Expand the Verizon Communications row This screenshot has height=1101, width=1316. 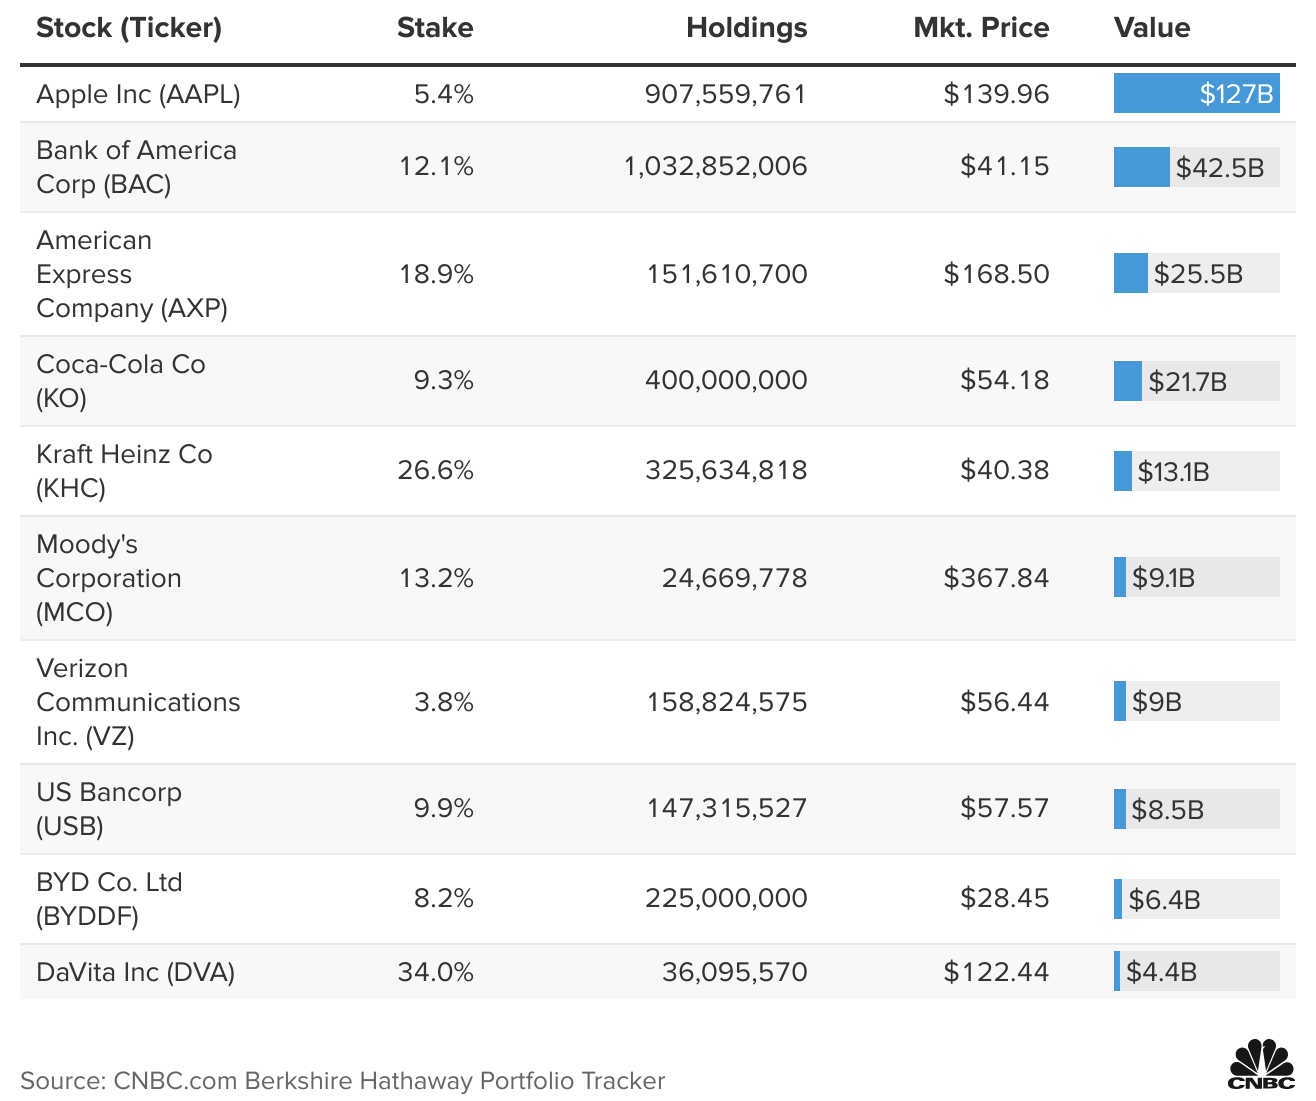click(x=138, y=701)
